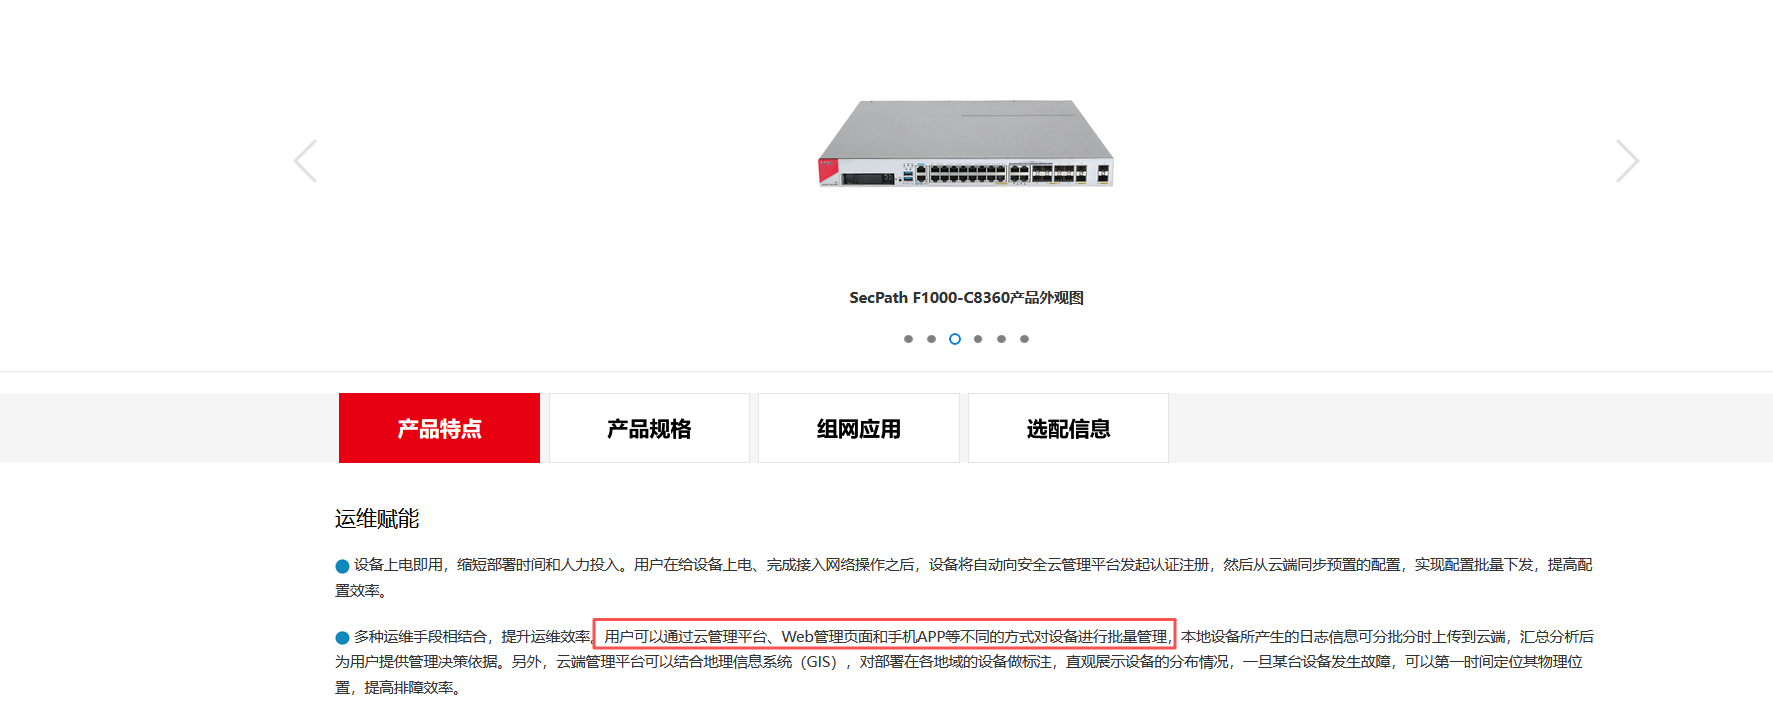The width and height of the screenshot is (1773, 702).
Task: Open the 产品特点 tab
Action: pos(439,428)
